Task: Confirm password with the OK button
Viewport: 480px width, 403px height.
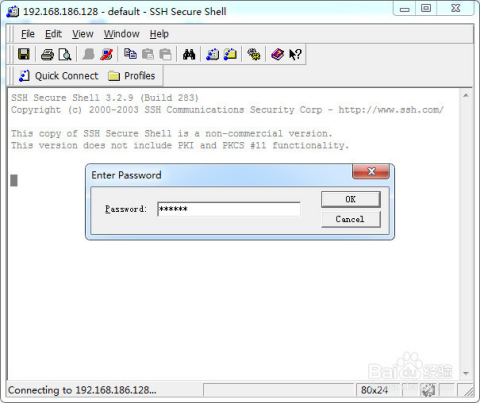Action: click(x=351, y=199)
